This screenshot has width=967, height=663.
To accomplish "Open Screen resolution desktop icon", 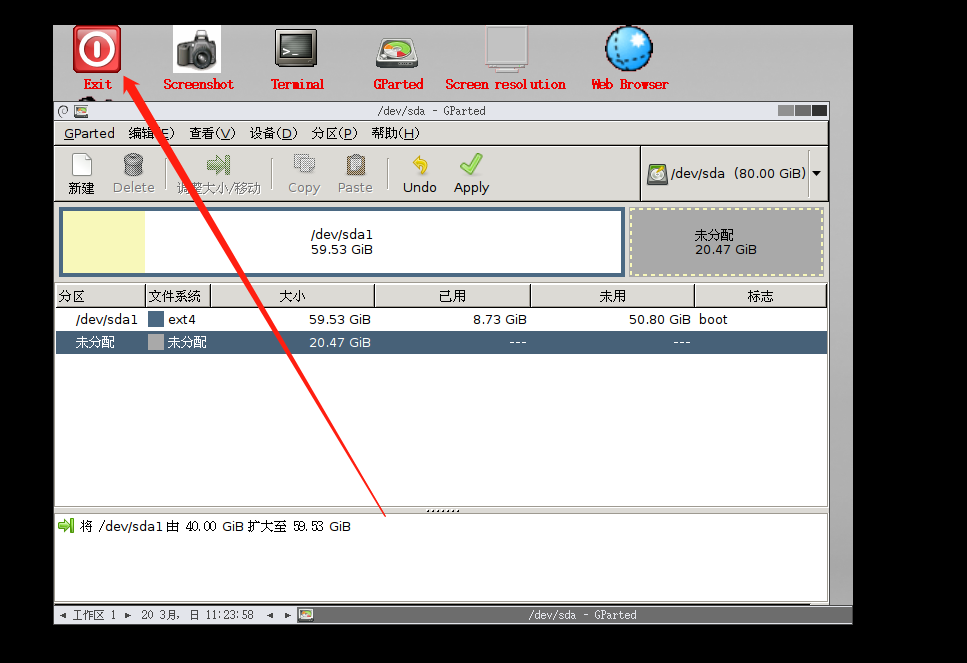I will (x=506, y=48).
